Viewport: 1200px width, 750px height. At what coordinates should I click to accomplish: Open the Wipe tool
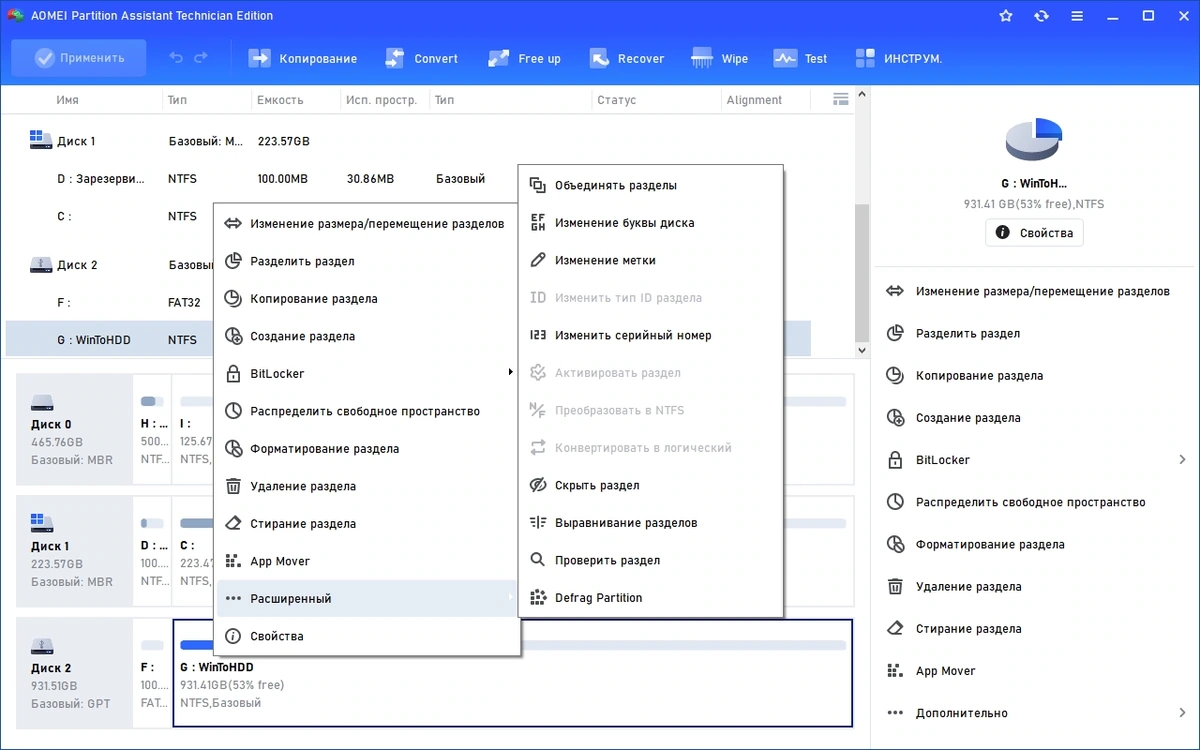coord(719,58)
